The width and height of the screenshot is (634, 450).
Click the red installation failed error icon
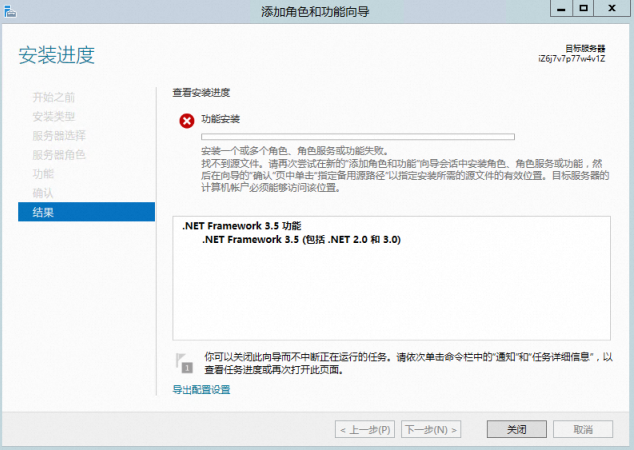point(186,121)
